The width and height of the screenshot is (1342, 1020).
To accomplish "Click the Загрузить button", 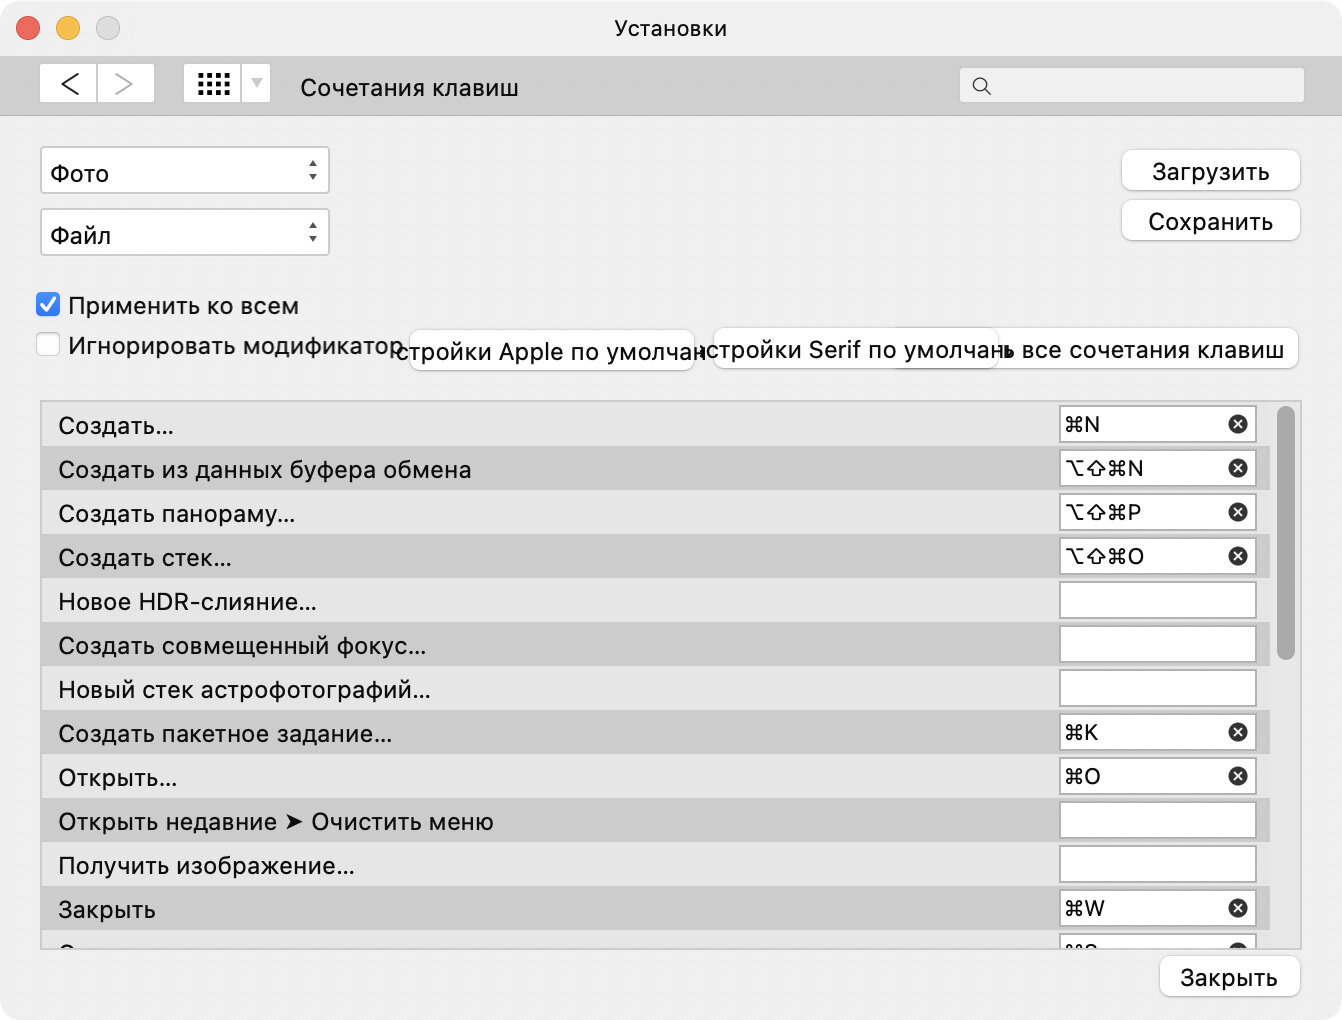I will 1210,171.
